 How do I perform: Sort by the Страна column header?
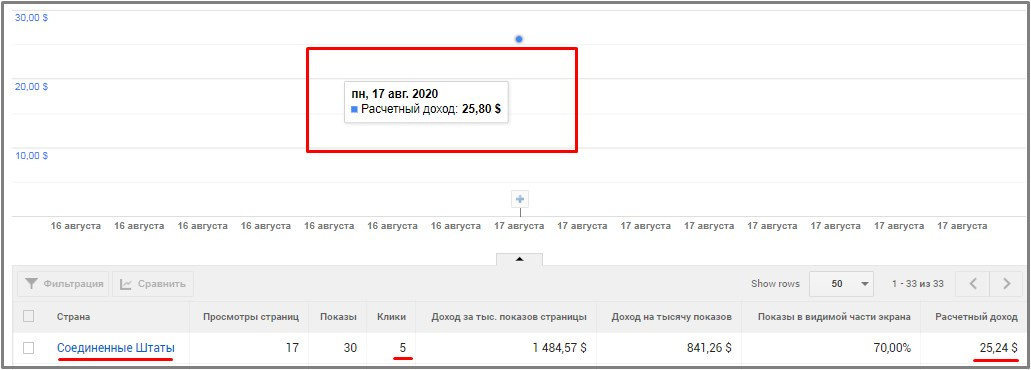tap(73, 317)
